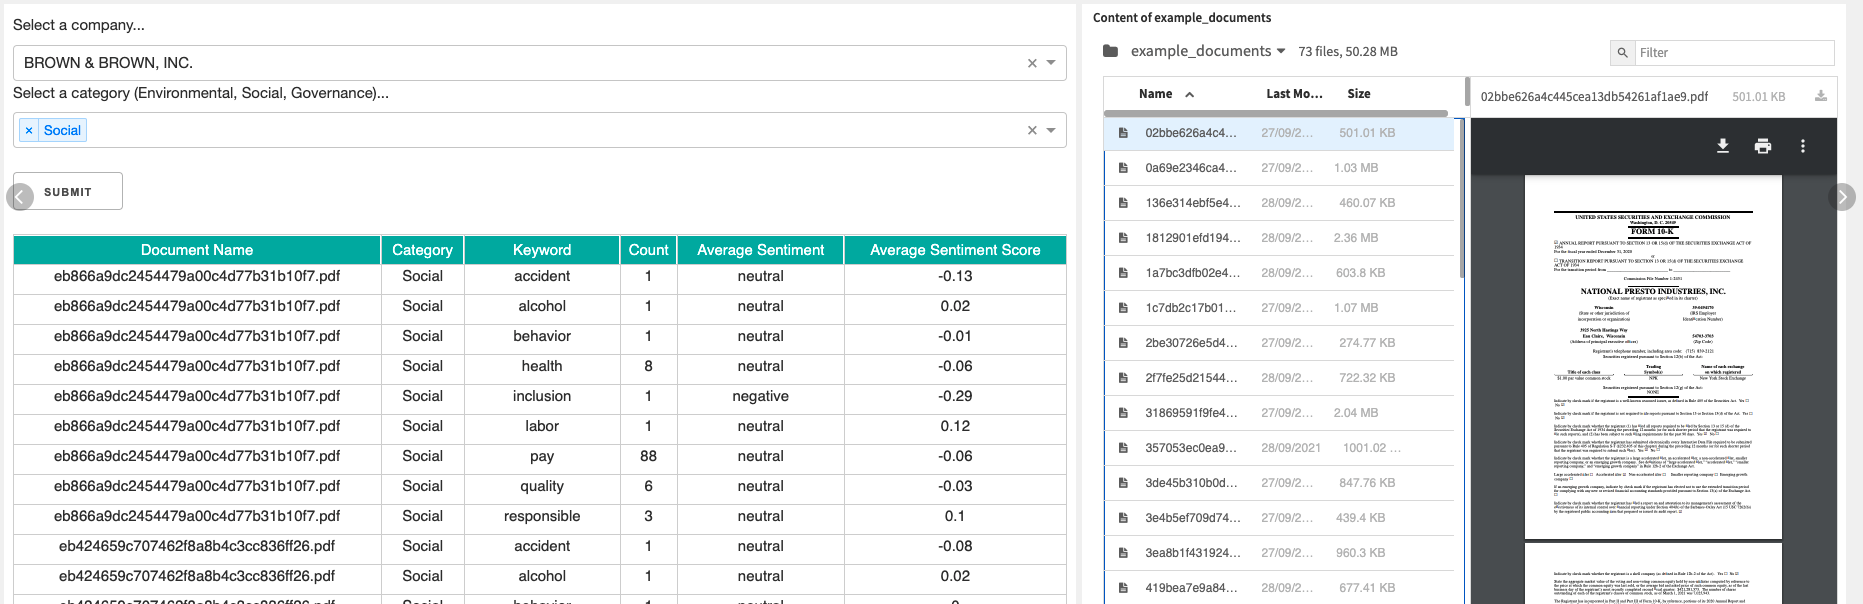1863x604 pixels.
Task: Expand the example_documents folder dropdown
Action: [1281, 51]
